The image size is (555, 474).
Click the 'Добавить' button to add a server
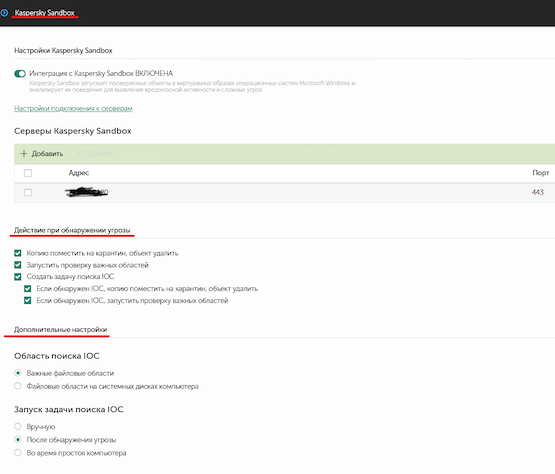click(x=42, y=154)
